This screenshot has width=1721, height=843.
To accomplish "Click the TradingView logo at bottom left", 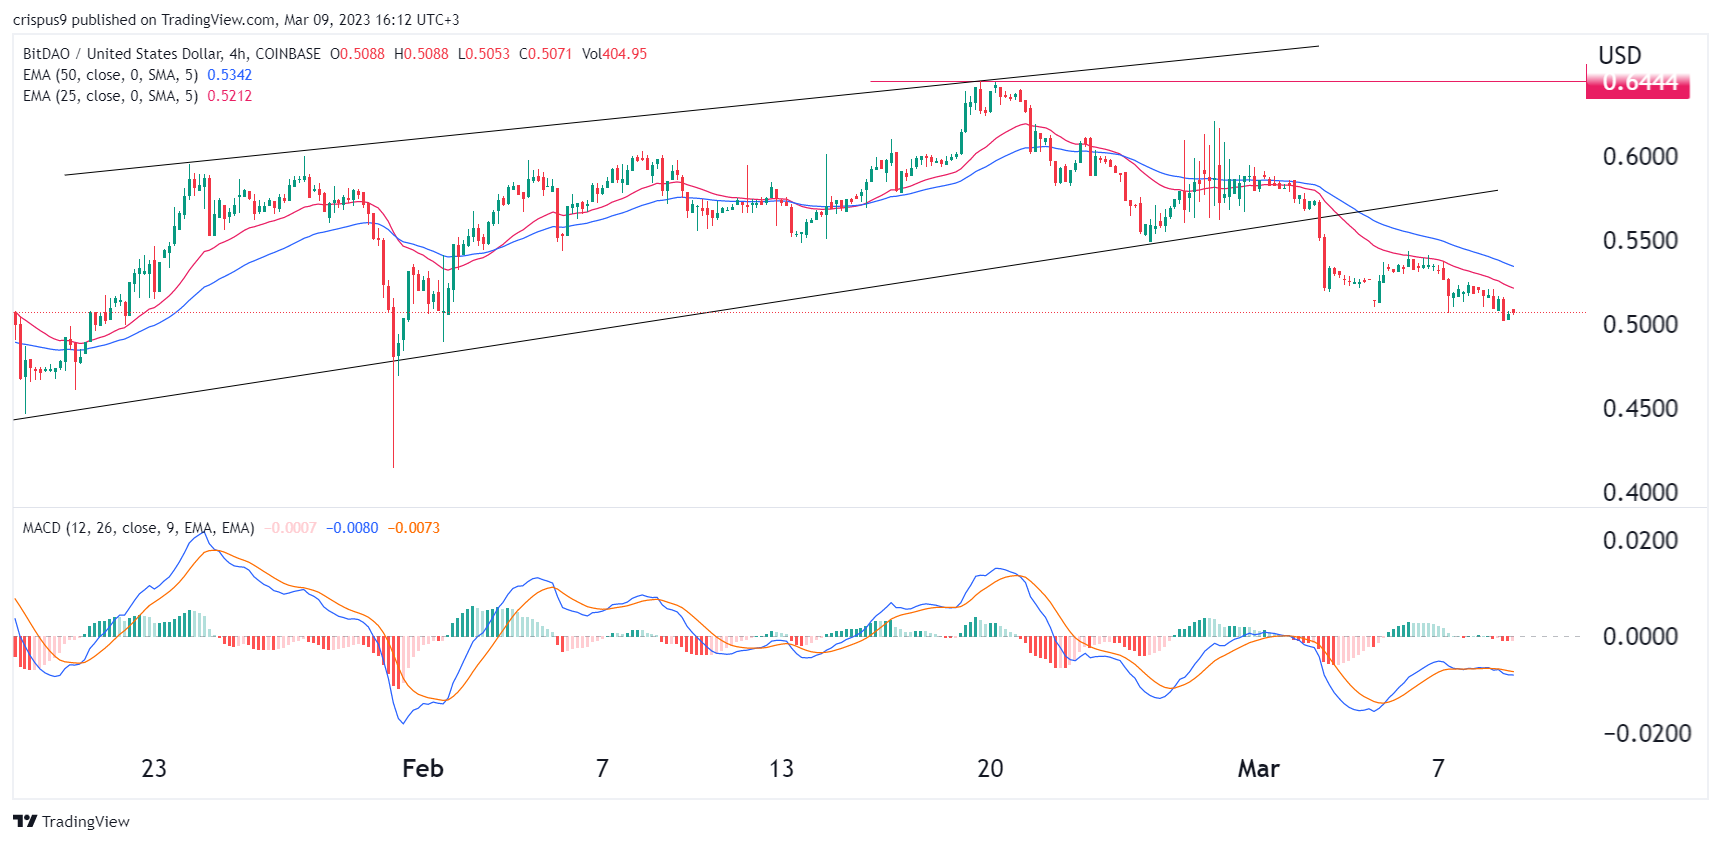I will pyautogui.click(x=71, y=821).
